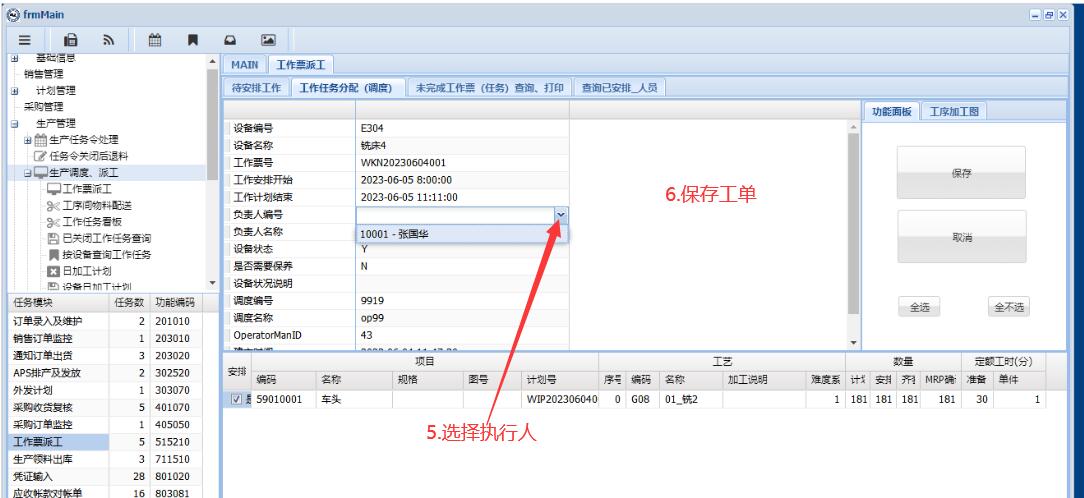This screenshot has width=1084, height=498.
Task: Expand the 基础信息 tree node
Action: (15, 58)
